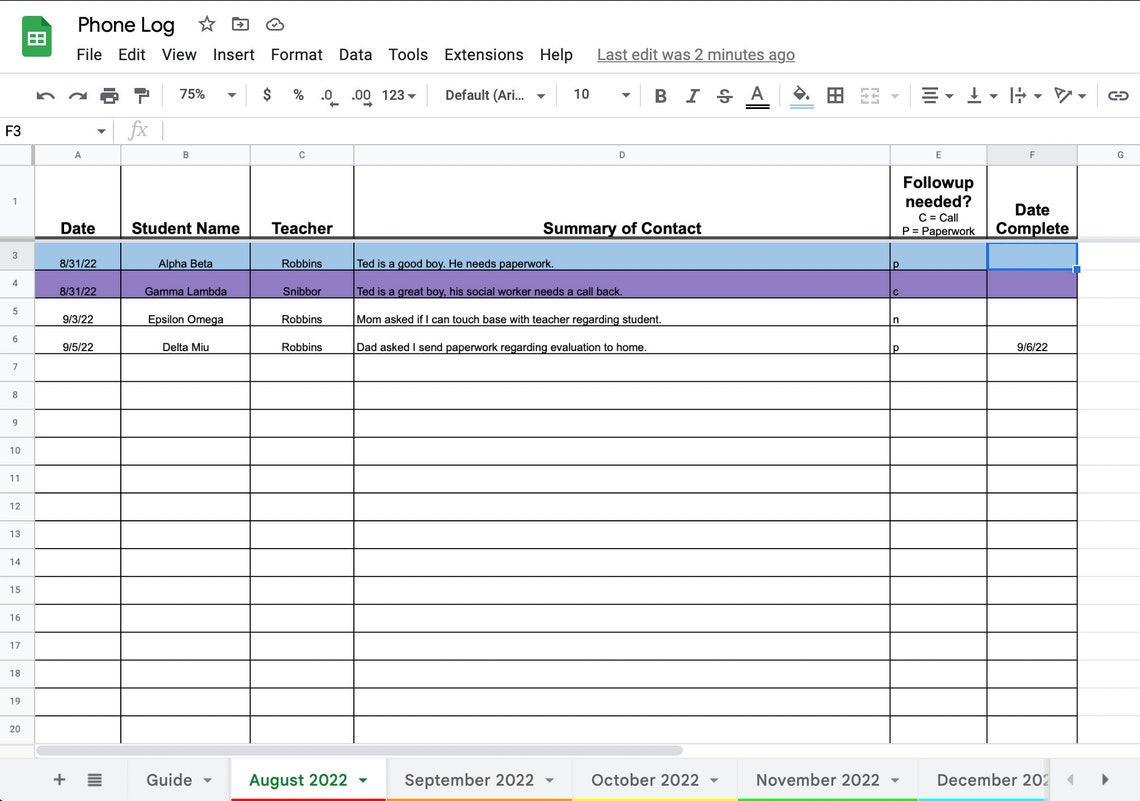Viewport: 1140px width, 801px height.
Task: Toggle bold formatting
Action: (x=660, y=95)
